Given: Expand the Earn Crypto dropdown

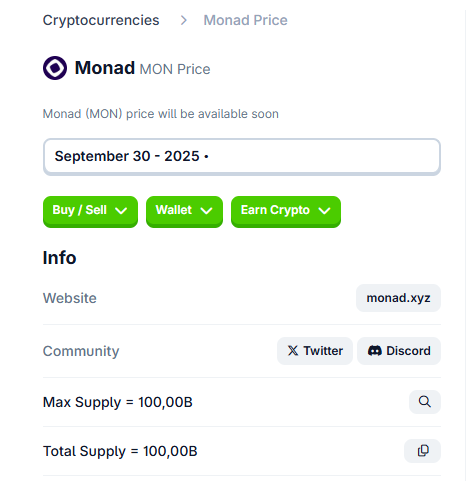Looking at the screenshot, I should [x=286, y=212].
